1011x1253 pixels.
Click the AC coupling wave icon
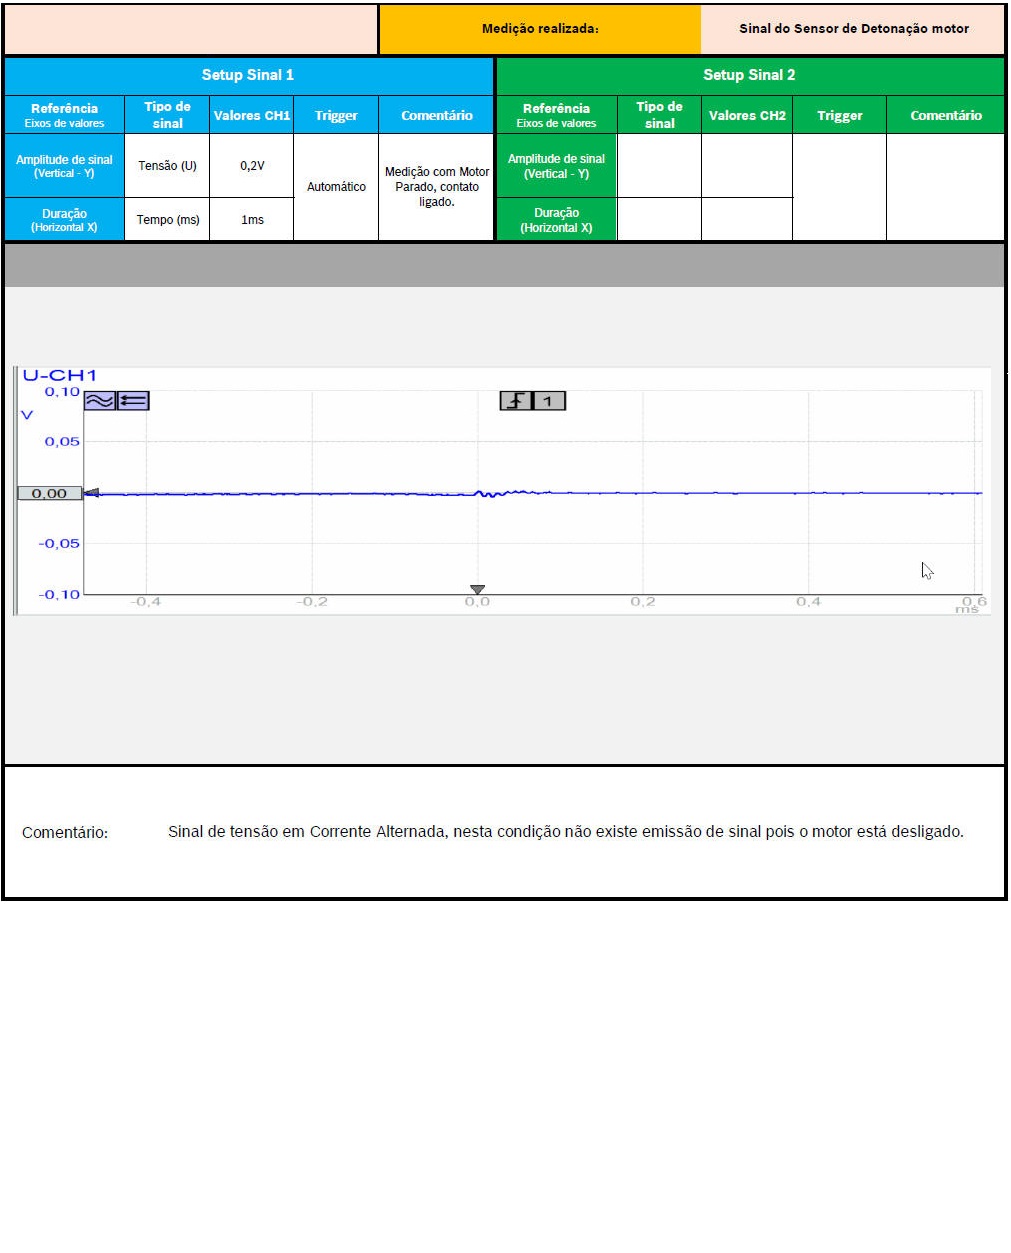99,401
